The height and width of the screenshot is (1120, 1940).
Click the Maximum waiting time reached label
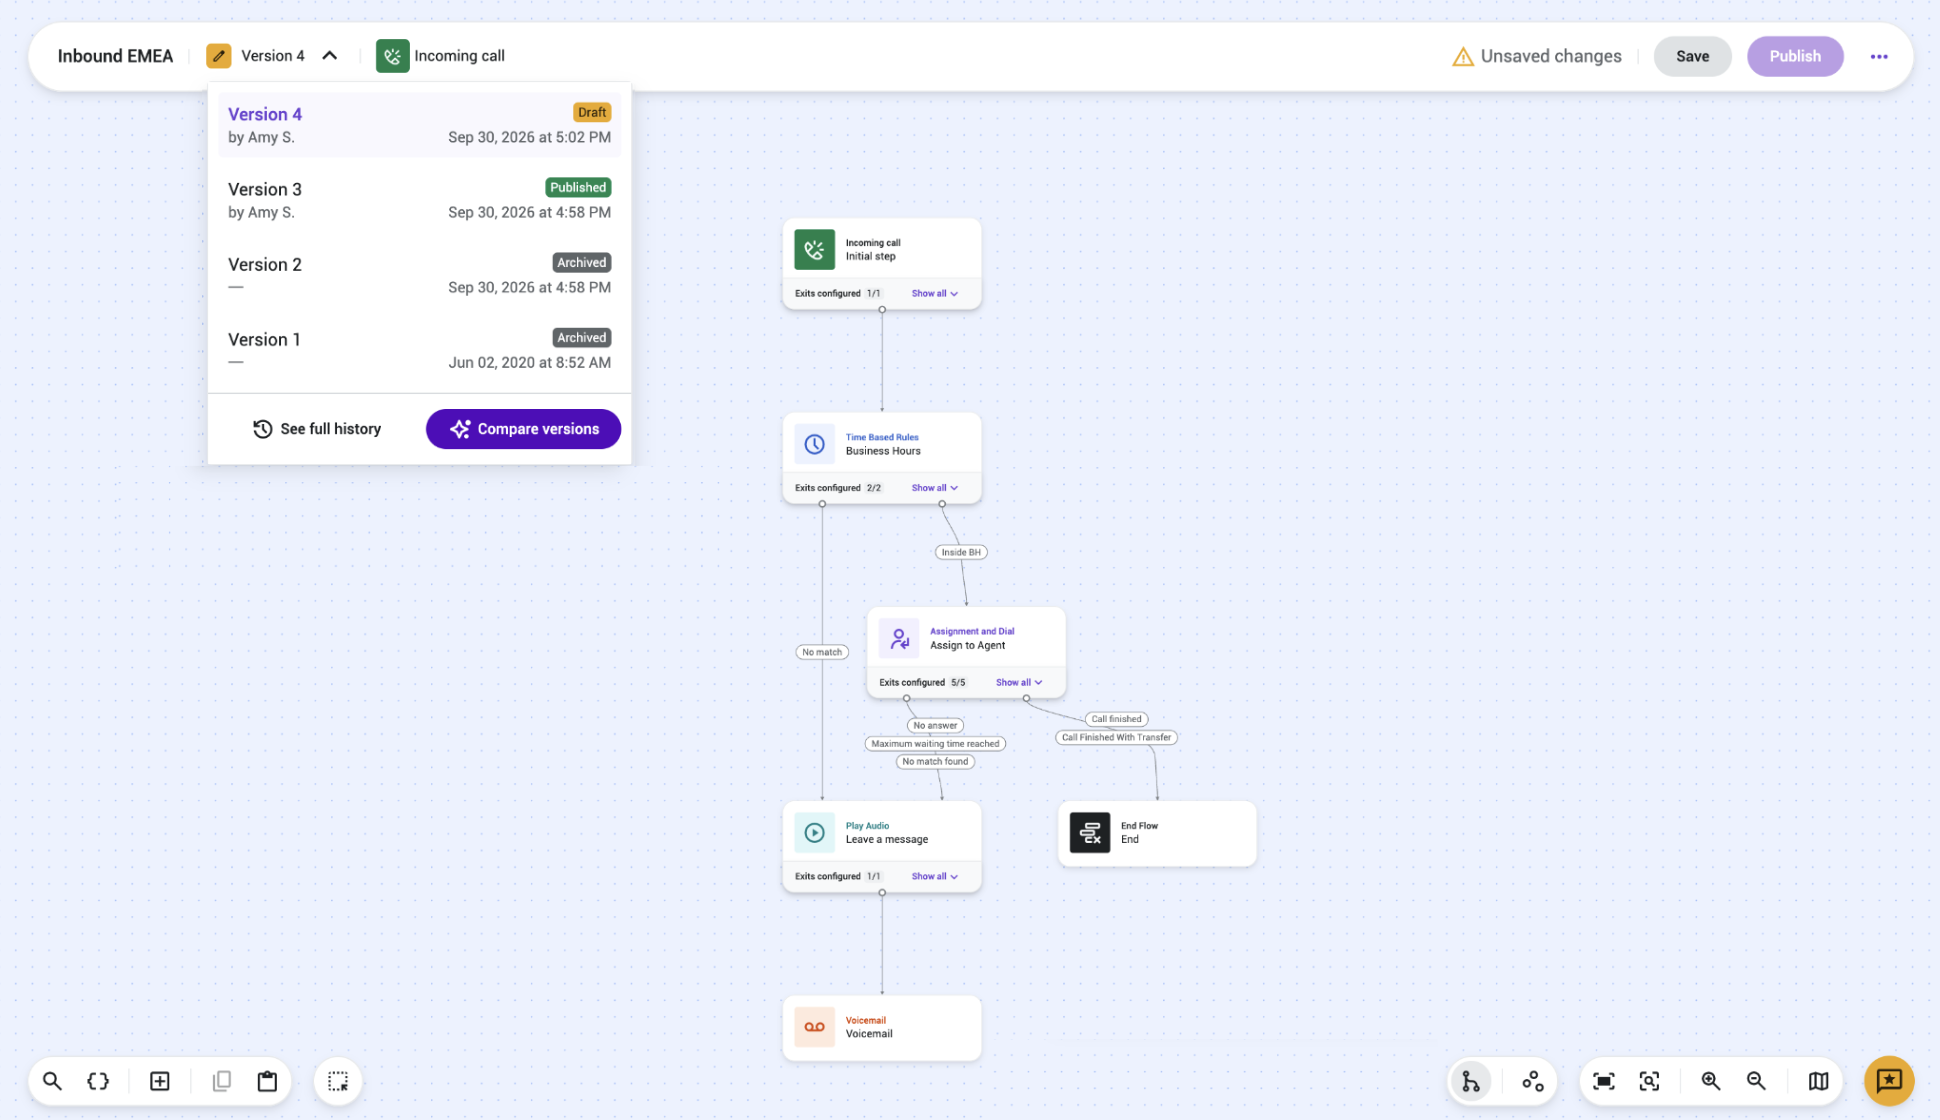click(x=935, y=744)
